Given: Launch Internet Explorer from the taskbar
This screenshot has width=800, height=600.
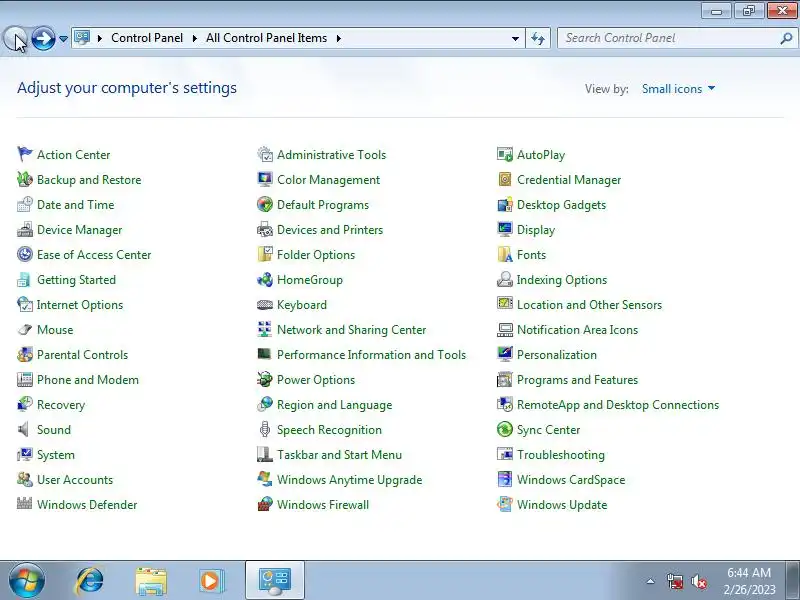Looking at the screenshot, I should pos(89,581).
